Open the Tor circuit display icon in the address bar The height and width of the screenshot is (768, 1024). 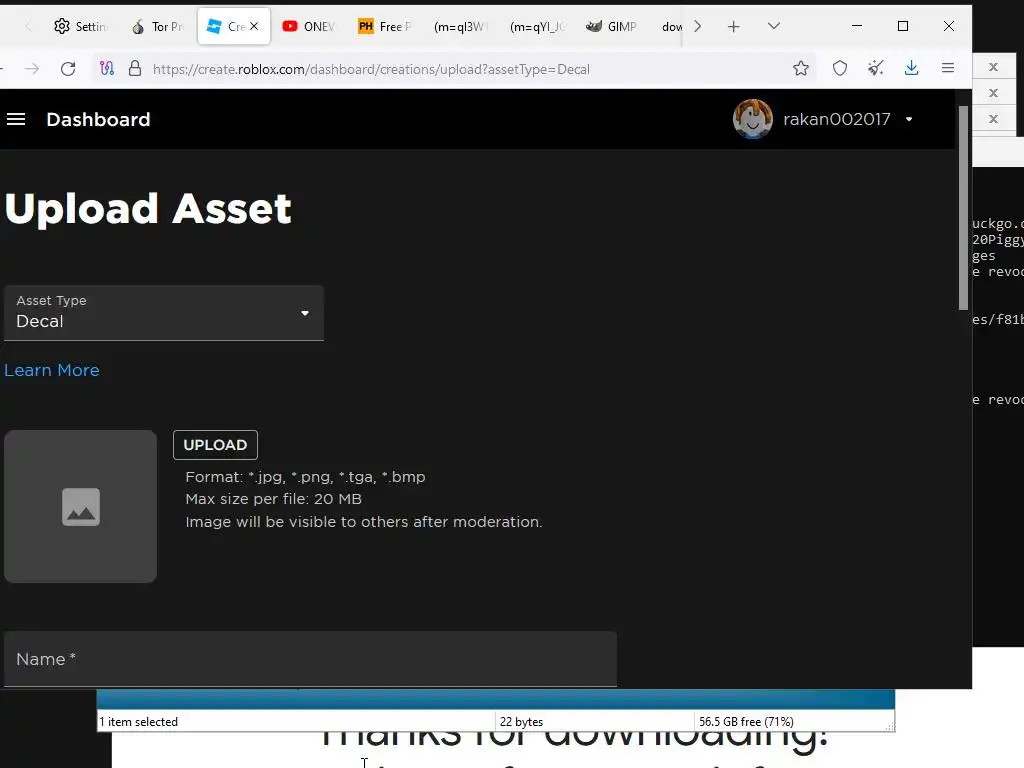coord(106,69)
